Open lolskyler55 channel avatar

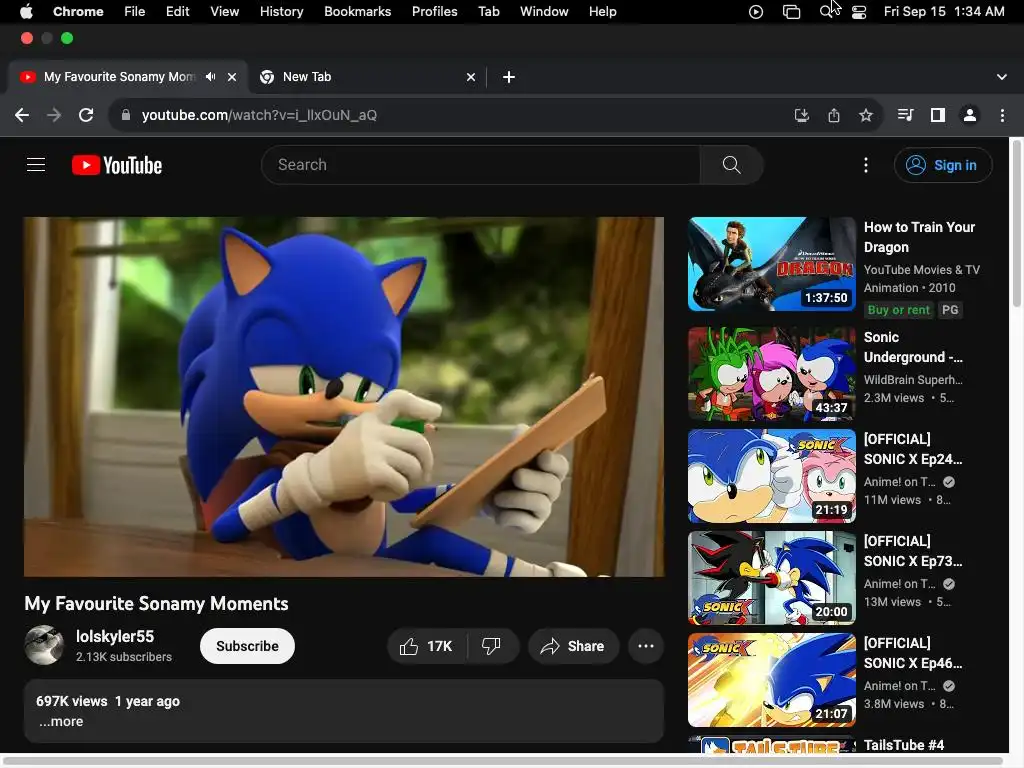(x=44, y=645)
